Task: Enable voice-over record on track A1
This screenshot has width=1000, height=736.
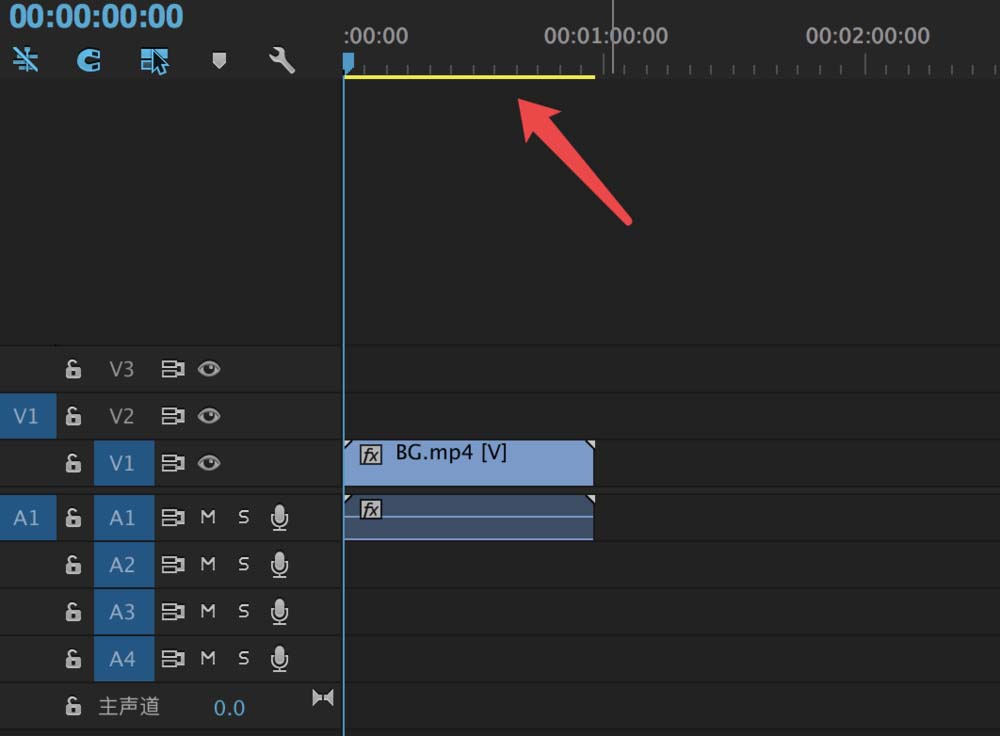Action: (x=280, y=517)
